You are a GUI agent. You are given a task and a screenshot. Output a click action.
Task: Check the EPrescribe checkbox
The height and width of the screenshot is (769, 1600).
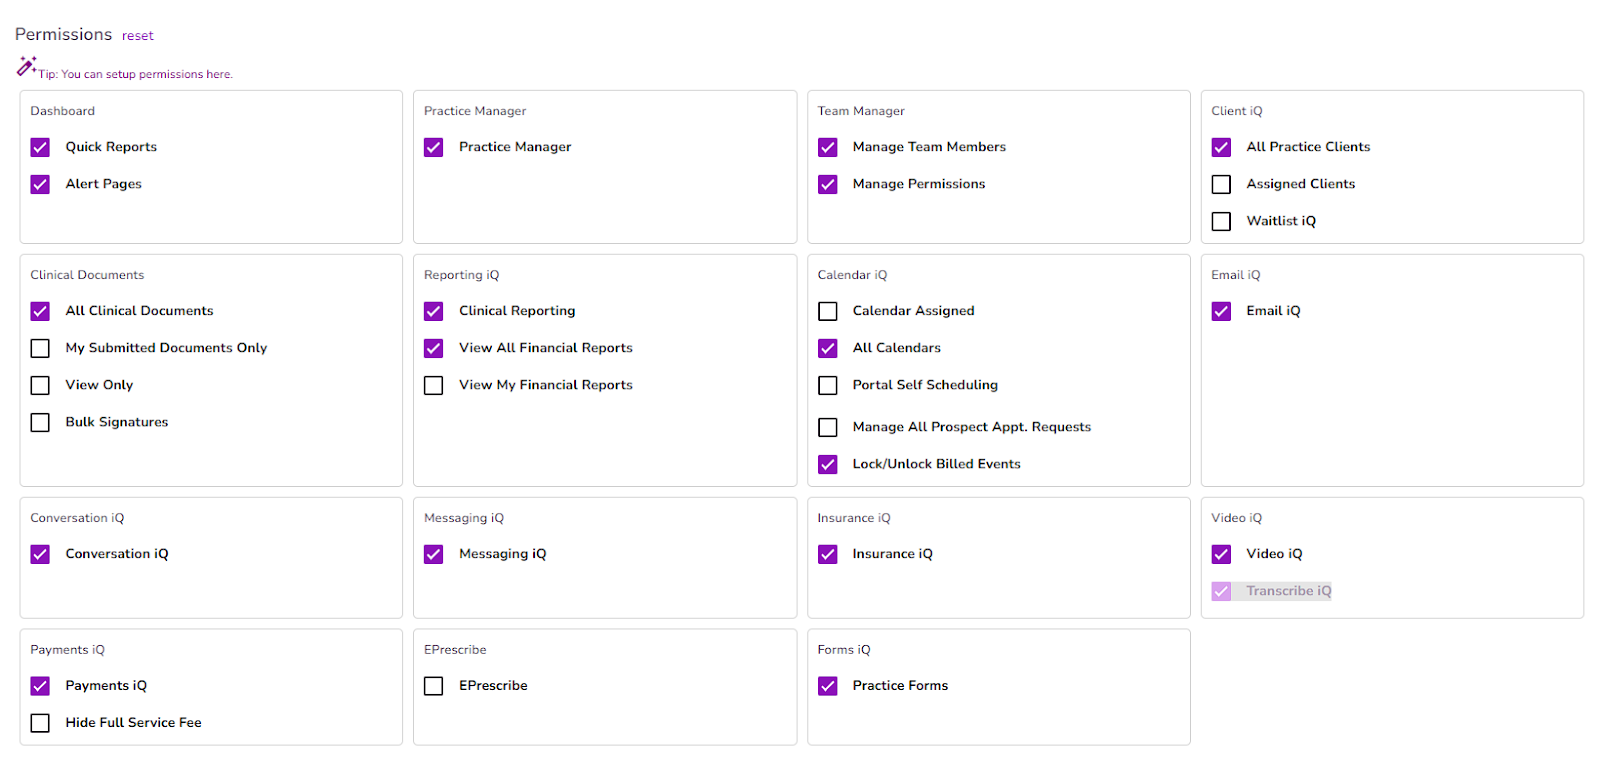(433, 686)
